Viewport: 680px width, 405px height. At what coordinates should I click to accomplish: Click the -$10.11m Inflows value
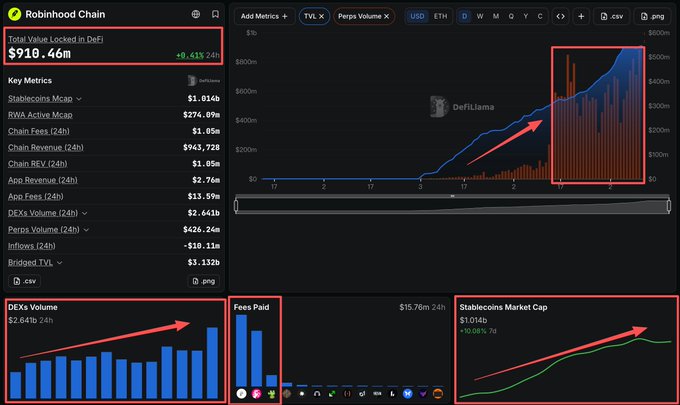201,246
